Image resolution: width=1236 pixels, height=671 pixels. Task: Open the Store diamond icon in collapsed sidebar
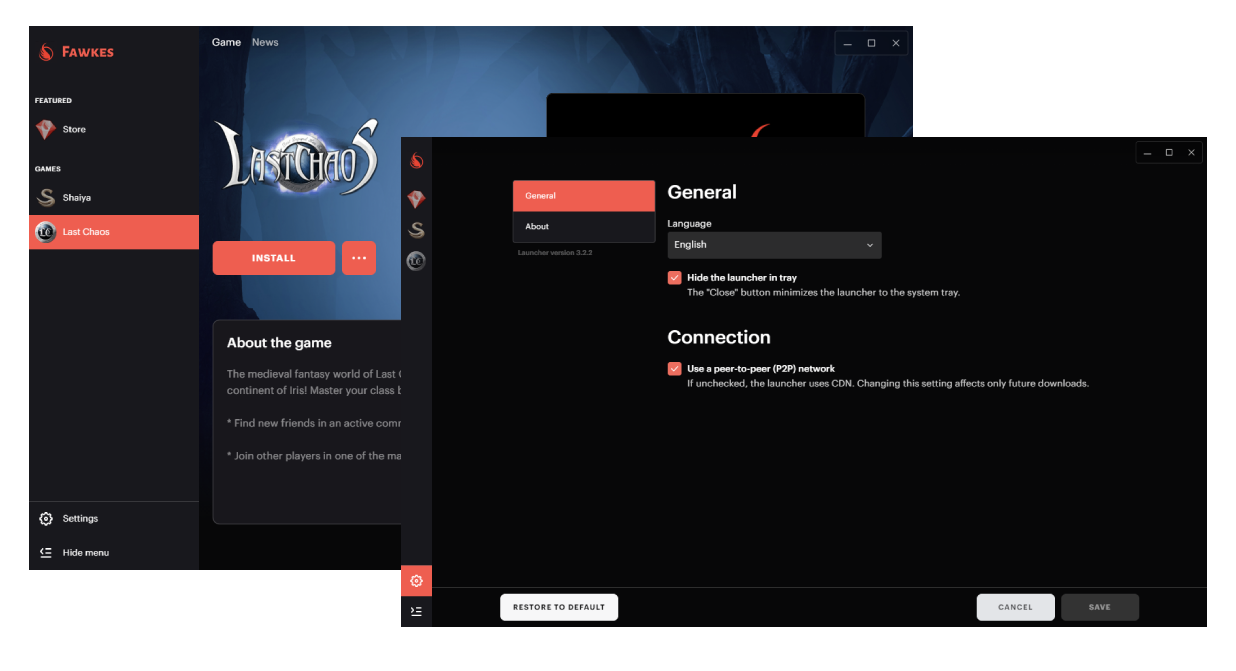(417, 199)
